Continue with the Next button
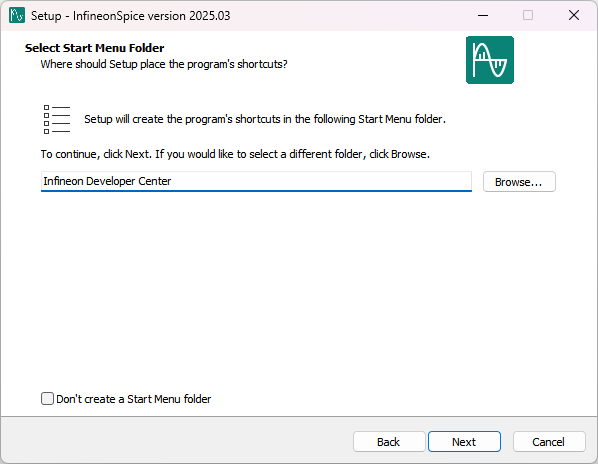The width and height of the screenshot is (598, 464). (x=464, y=442)
